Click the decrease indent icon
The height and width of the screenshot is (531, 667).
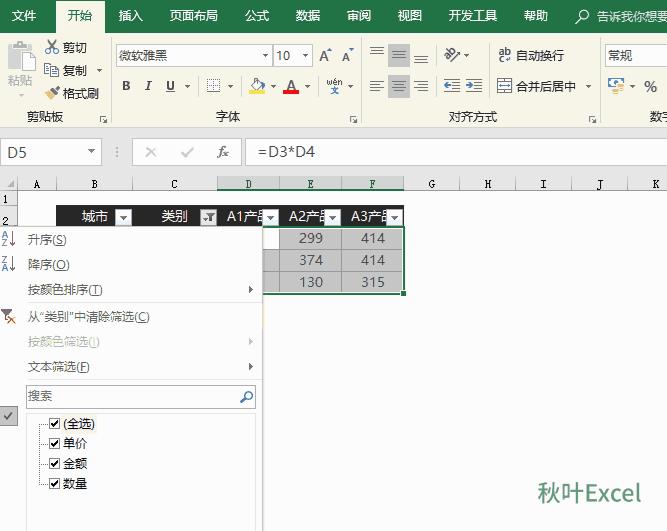(451, 86)
